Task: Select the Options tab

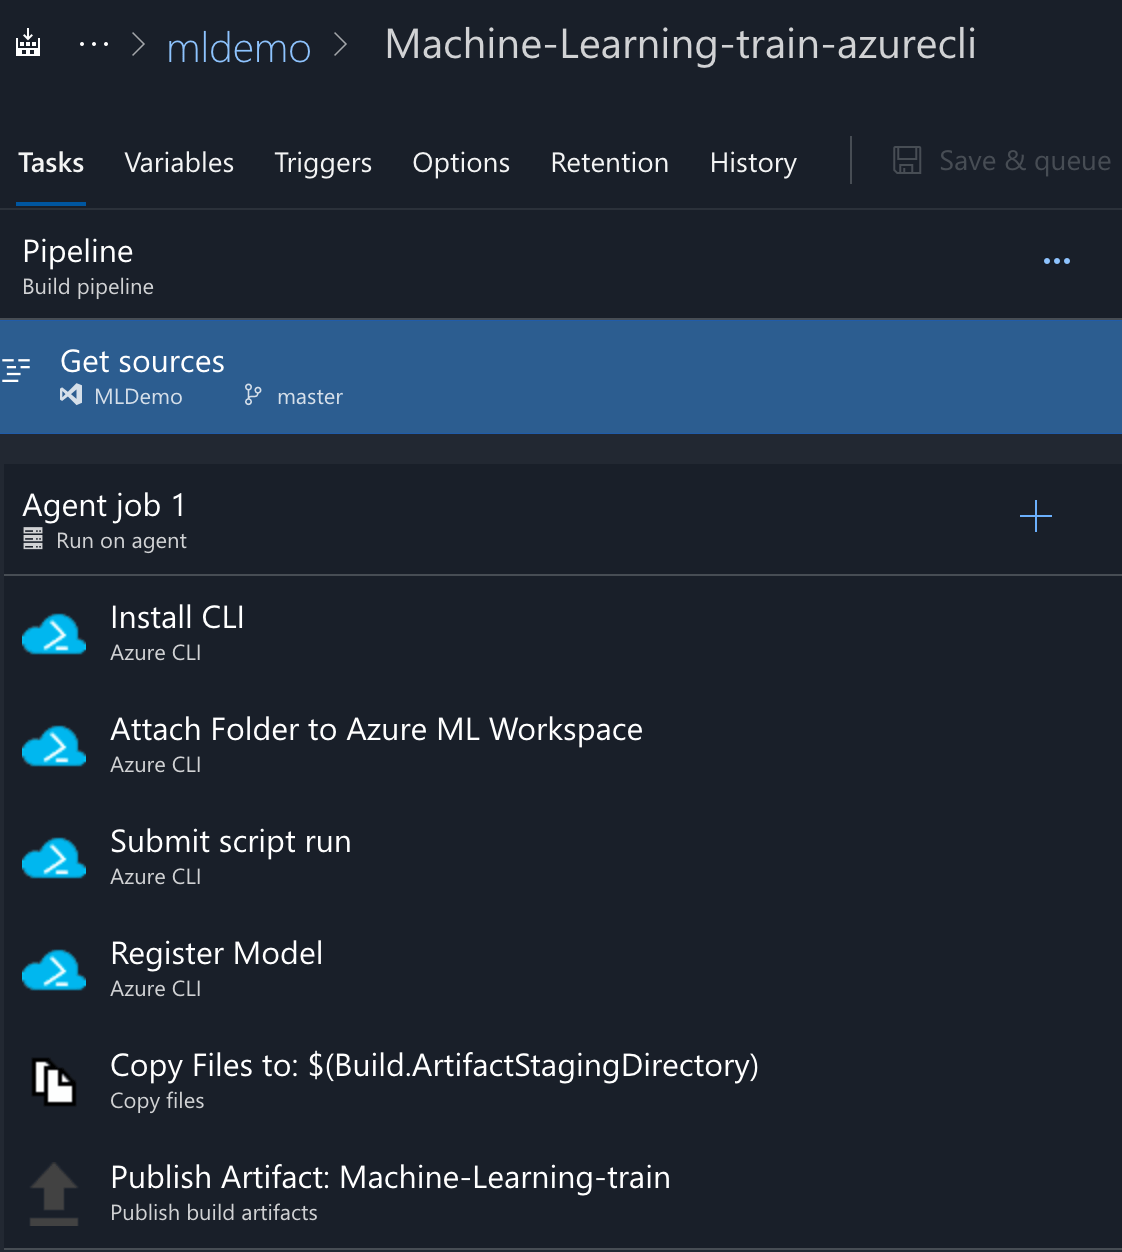Action: 461,163
